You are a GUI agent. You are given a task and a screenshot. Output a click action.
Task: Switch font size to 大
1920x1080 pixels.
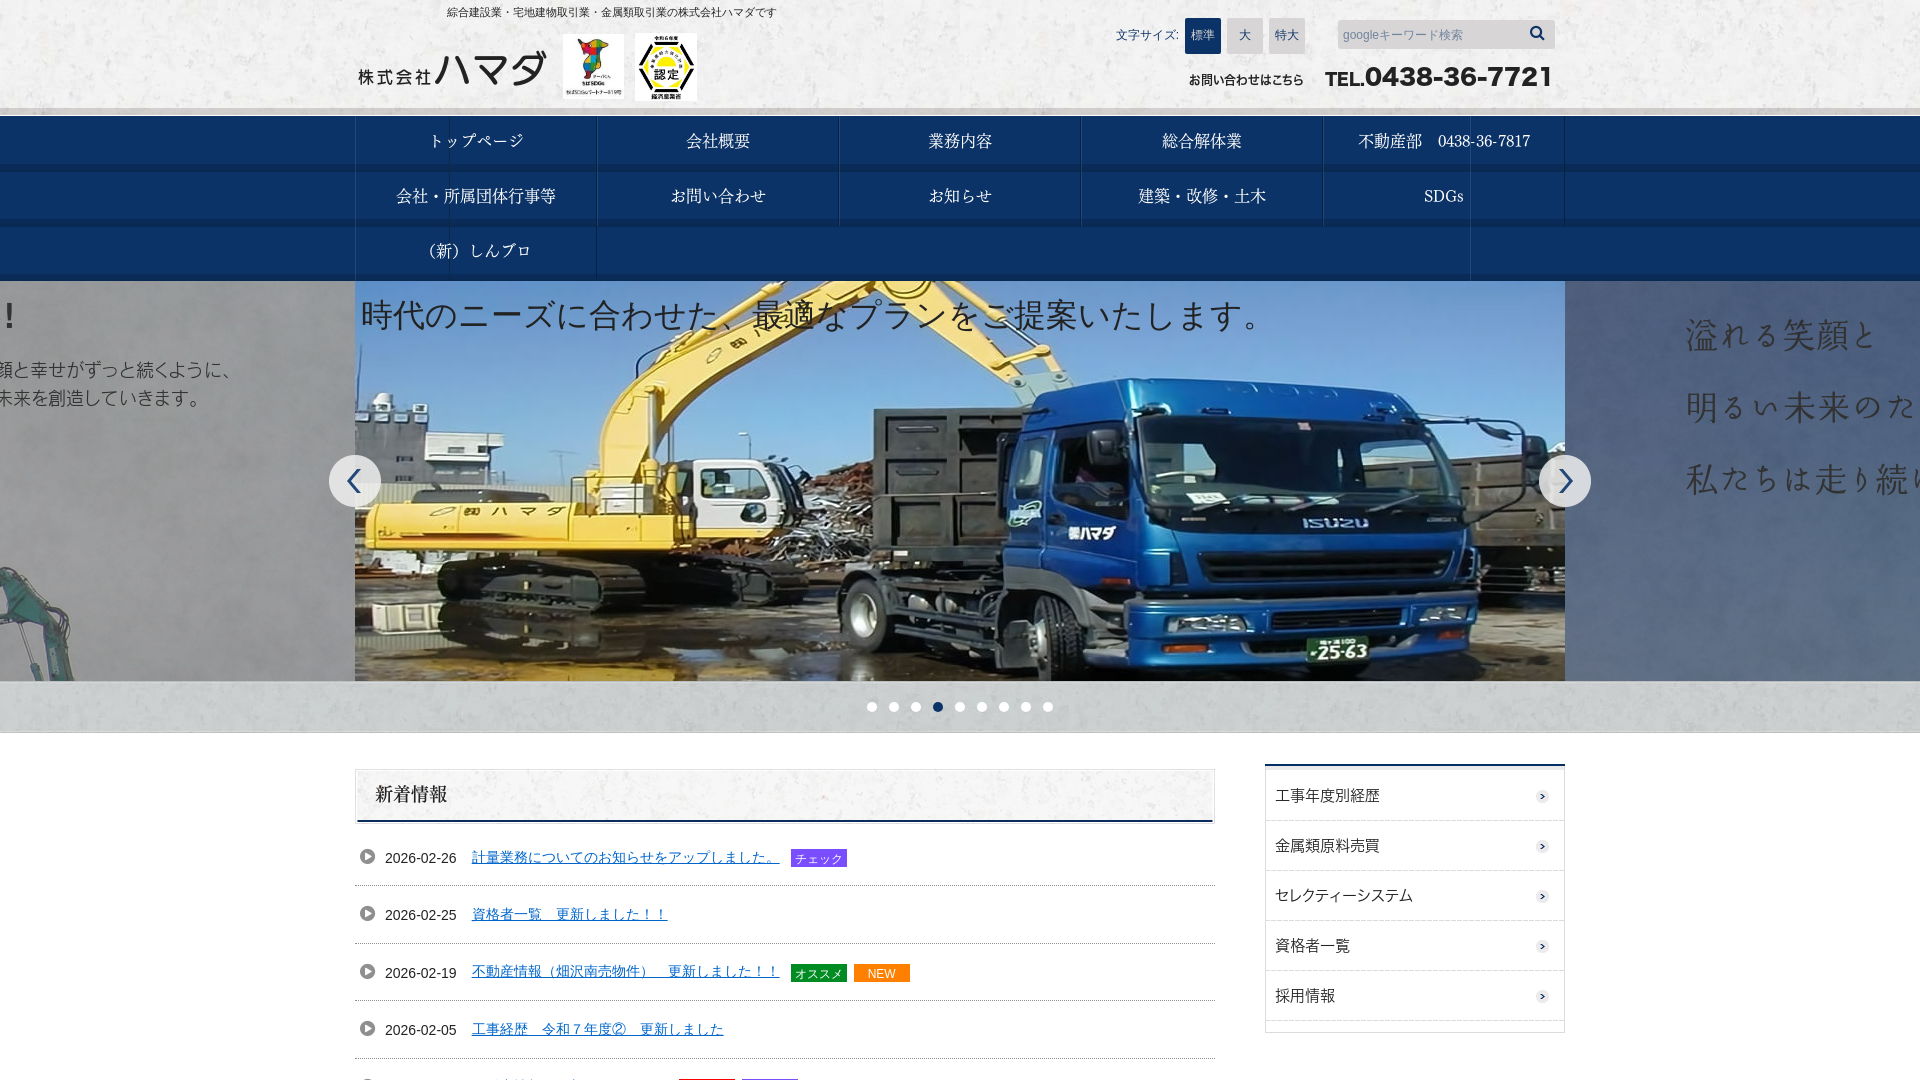(1244, 36)
